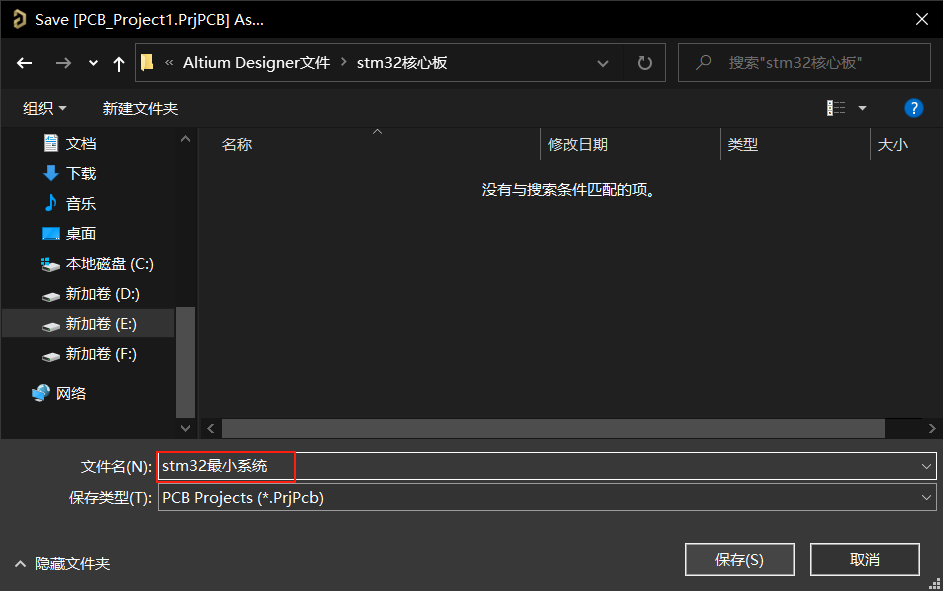Sort files by 名称 column

pyautogui.click(x=236, y=145)
